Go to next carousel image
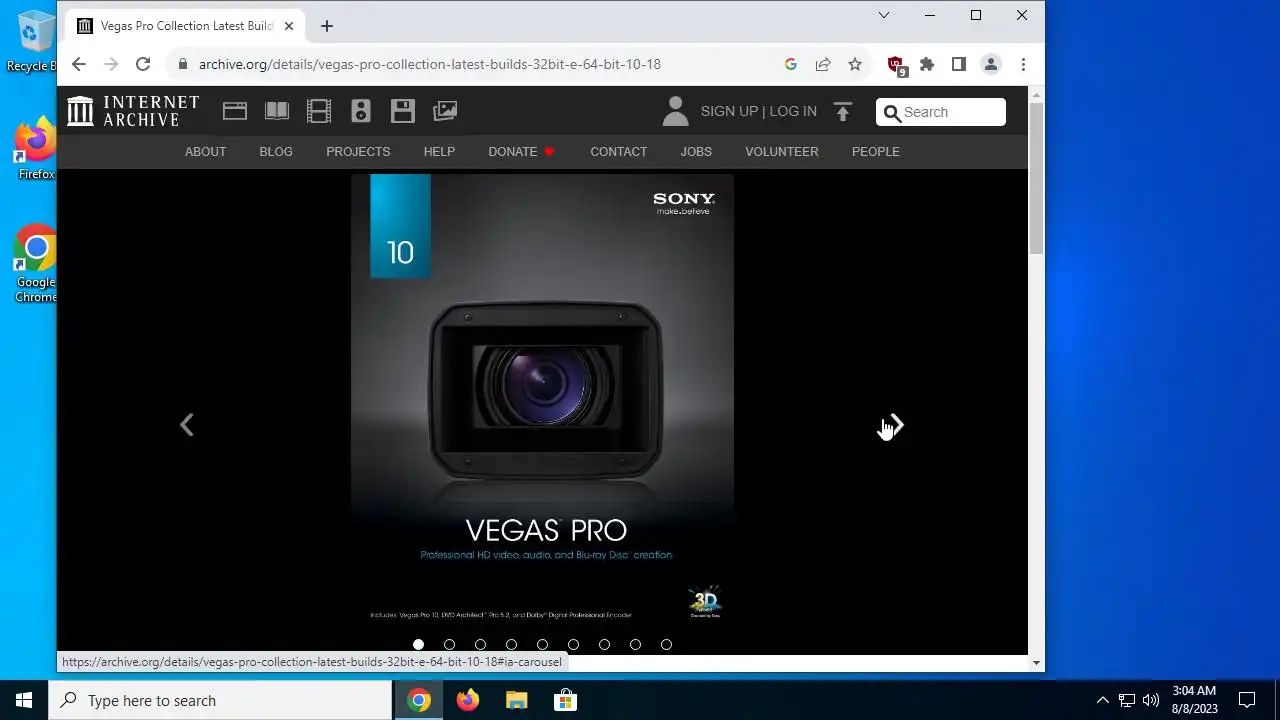The image size is (1280, 720). (x=896, y=425)
